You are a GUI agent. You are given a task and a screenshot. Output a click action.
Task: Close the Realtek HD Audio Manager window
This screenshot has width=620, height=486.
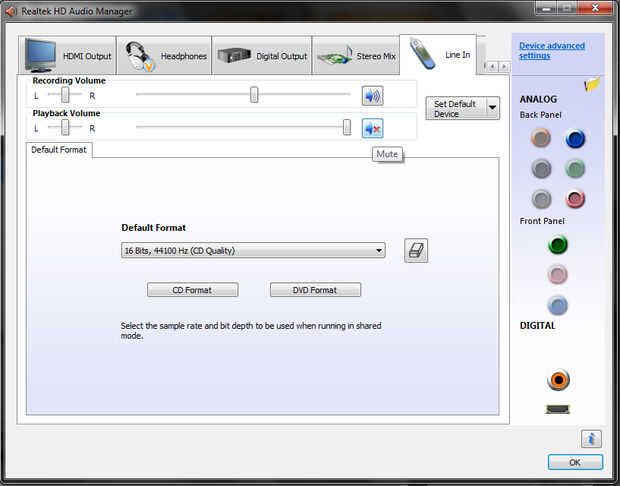click(594, 8)
